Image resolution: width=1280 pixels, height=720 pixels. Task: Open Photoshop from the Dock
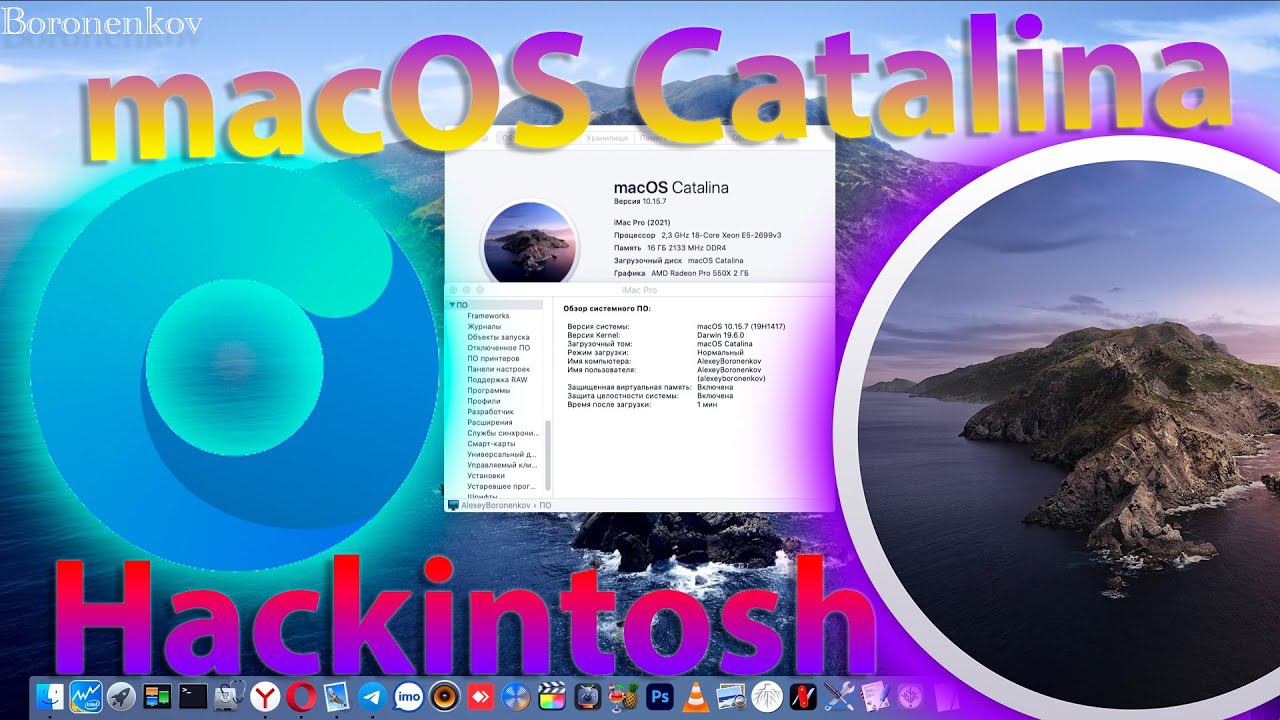click(x=660, y=697)
